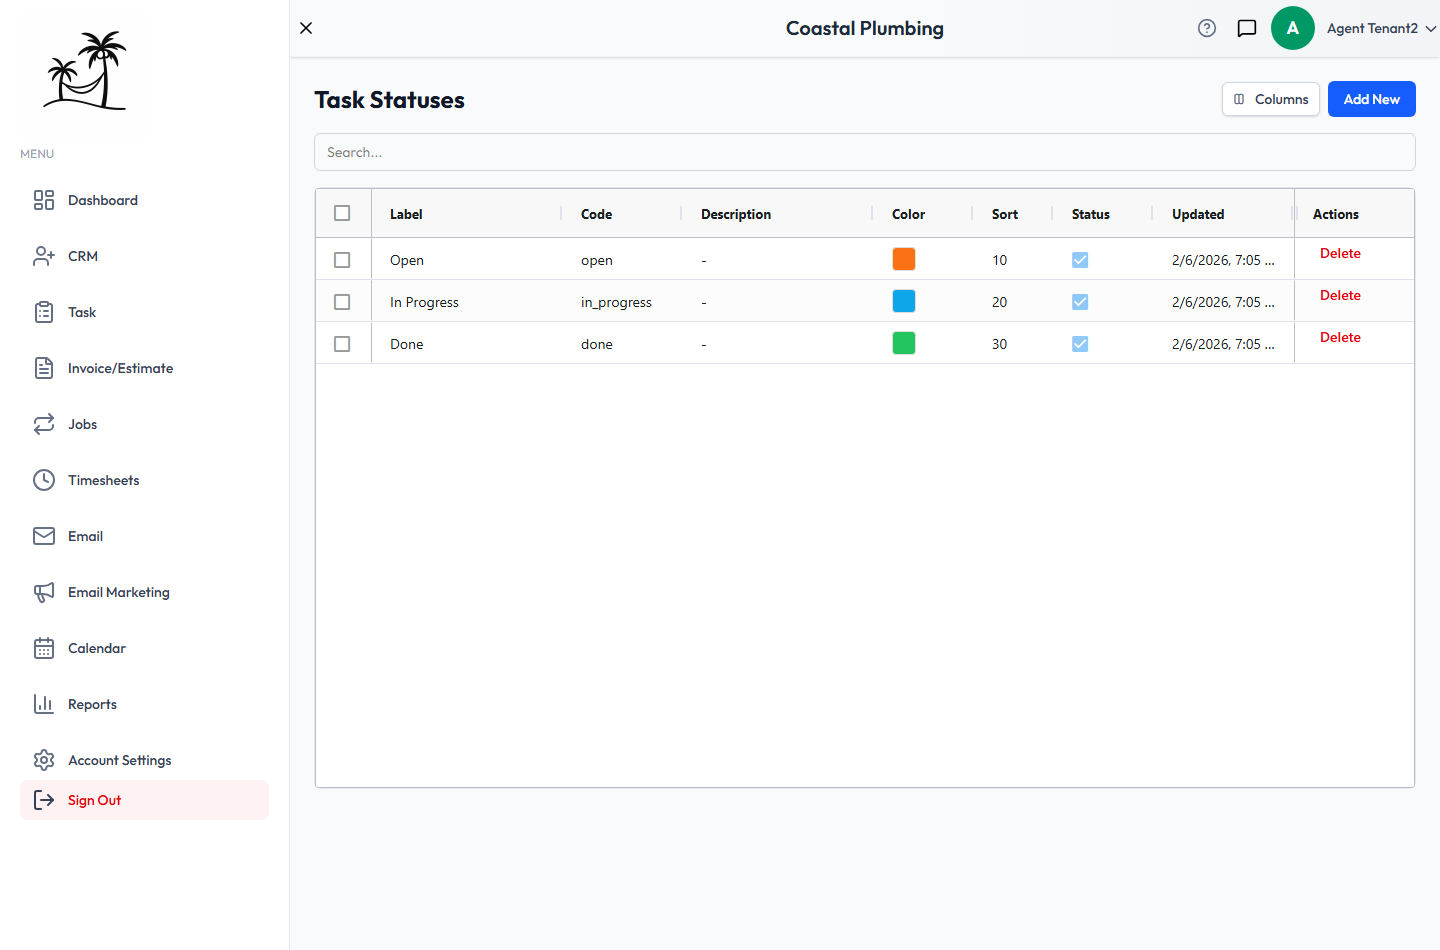Click the Calendar icon in sidebar
The height and width of the screenshot is (950, 1440).
click(44, 648)
